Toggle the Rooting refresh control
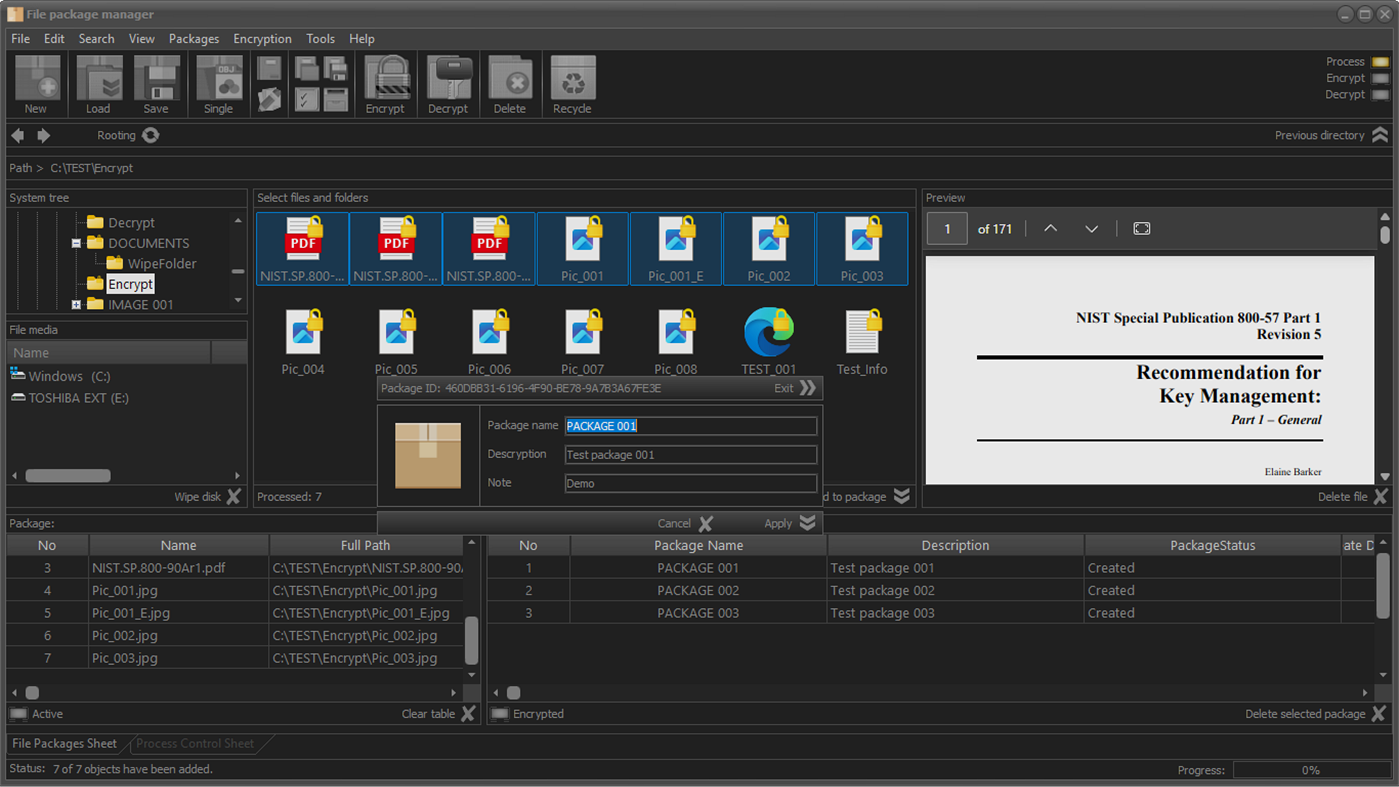 150,135
